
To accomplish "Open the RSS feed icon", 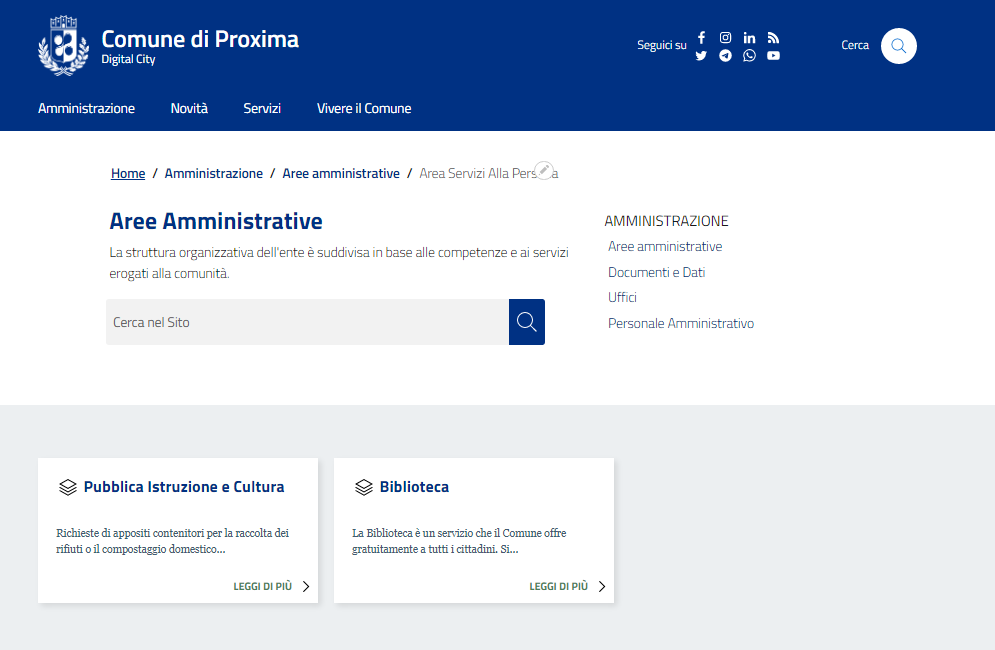I will (773, 38).
